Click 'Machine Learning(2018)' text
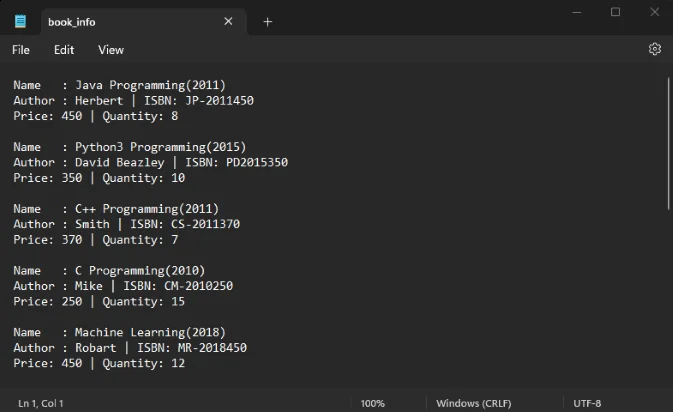The height and width of the screenshot is (412, 673). coord(150,332)
